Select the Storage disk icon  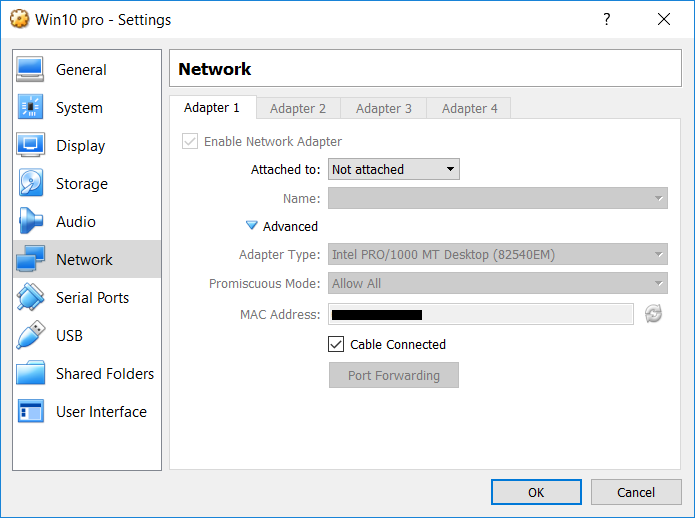[30, 184]
